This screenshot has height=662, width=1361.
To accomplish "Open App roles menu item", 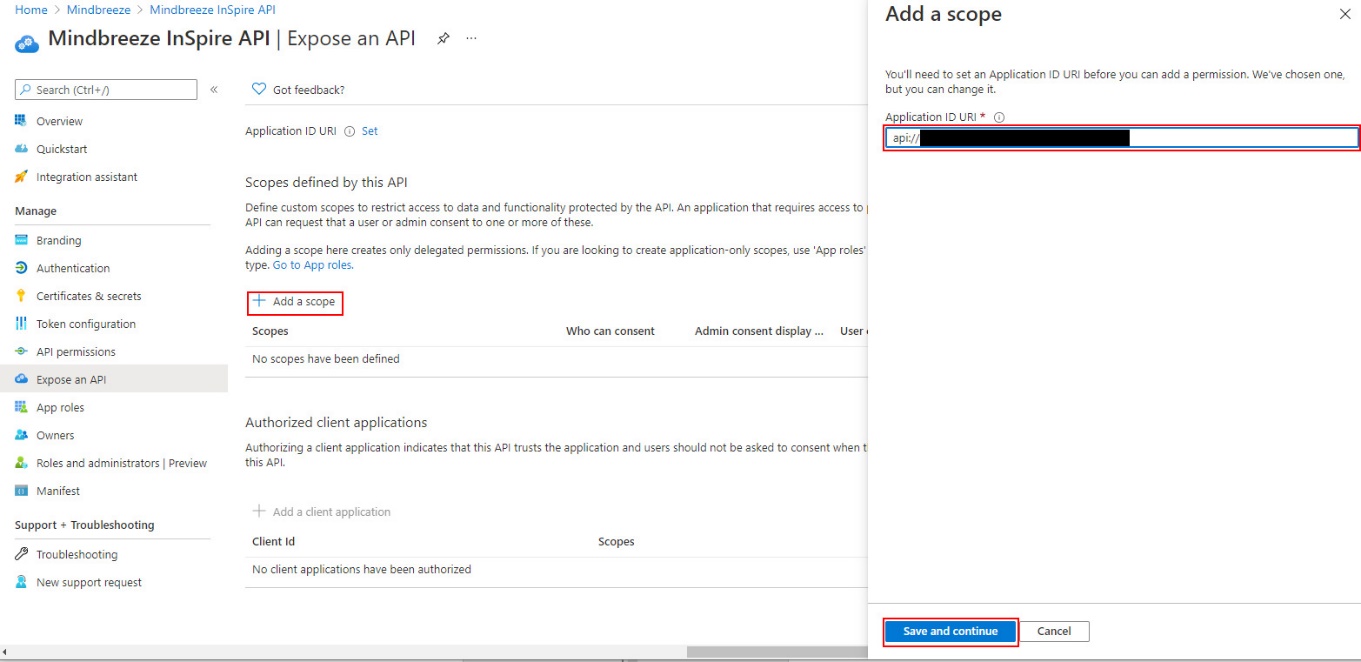I will click(x=60, y=408).
